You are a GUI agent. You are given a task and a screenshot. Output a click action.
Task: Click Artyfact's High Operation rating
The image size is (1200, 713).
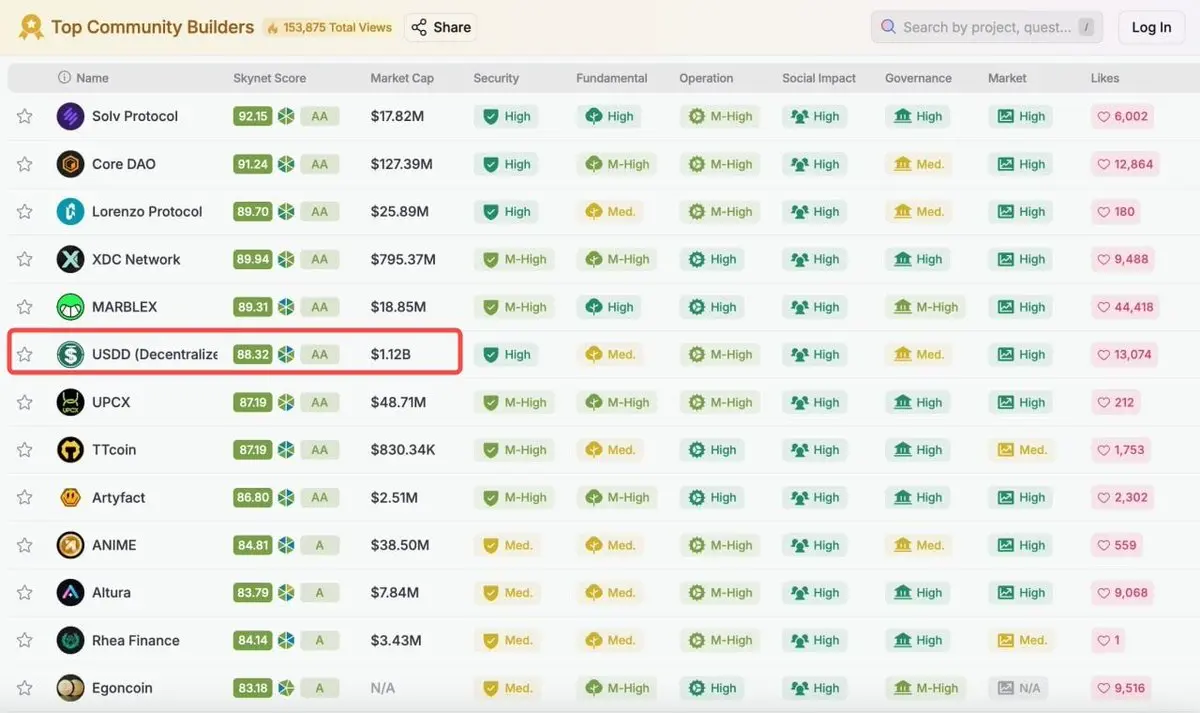(713, 497)
